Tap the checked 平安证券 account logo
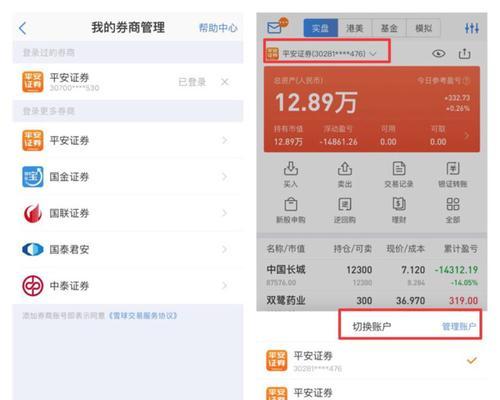 [277, 360]
